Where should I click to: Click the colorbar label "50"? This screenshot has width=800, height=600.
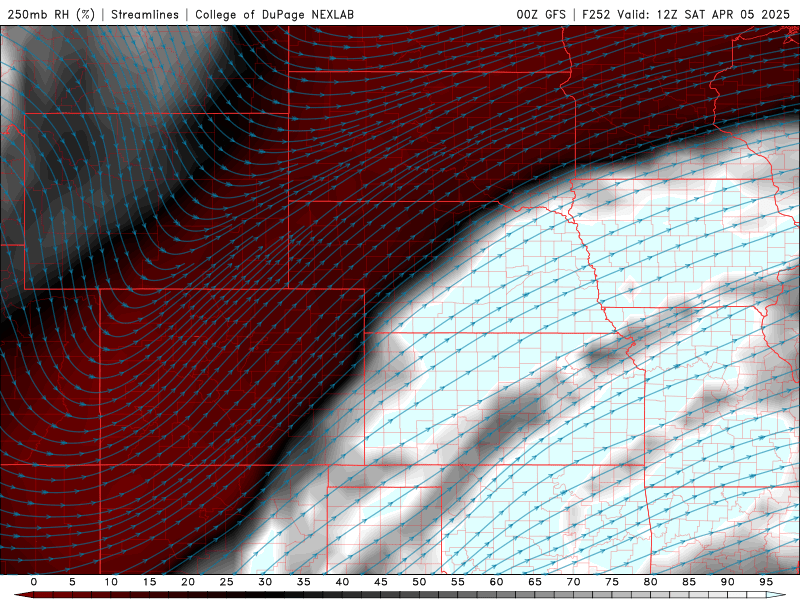419,582
